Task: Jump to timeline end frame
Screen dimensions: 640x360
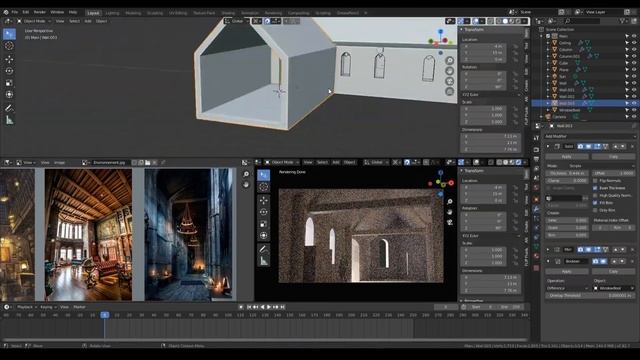Action: coord(282,307)
